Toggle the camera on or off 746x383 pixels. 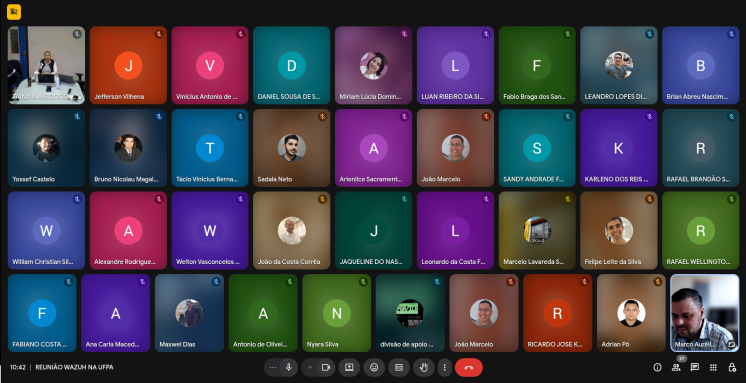(326, 367)
